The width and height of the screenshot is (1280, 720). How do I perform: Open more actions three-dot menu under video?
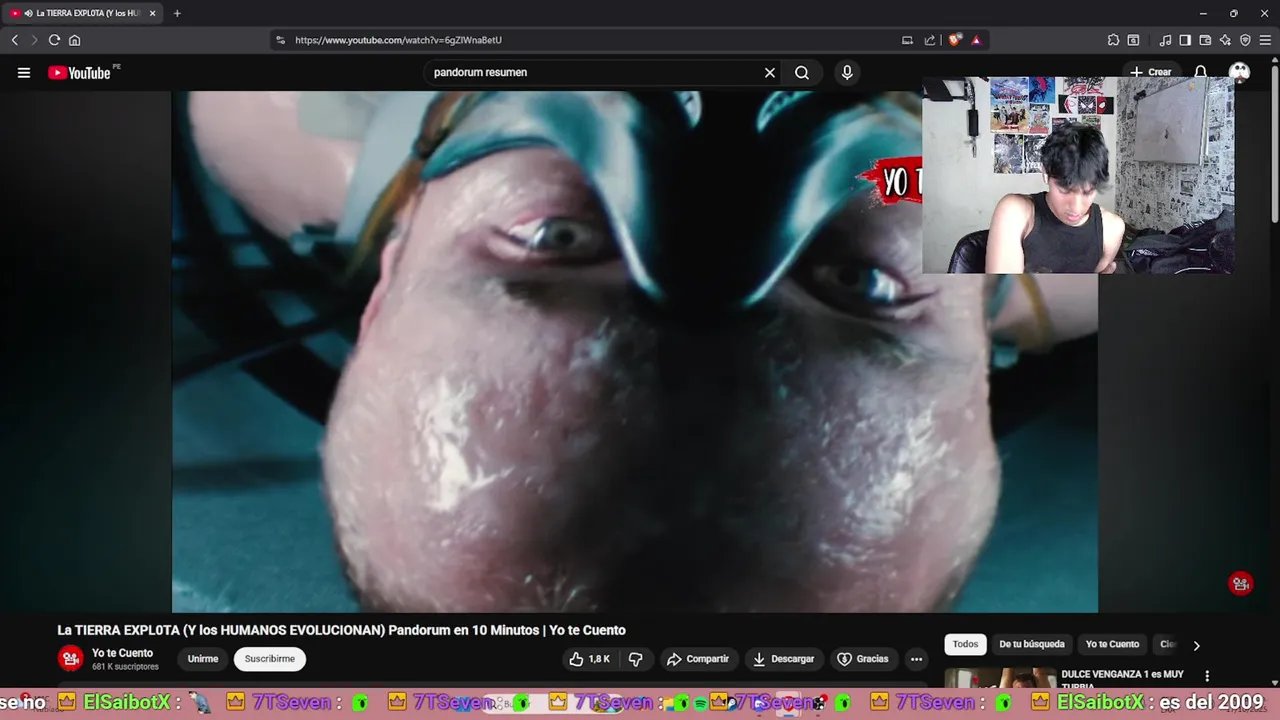[x=916, y=659]
